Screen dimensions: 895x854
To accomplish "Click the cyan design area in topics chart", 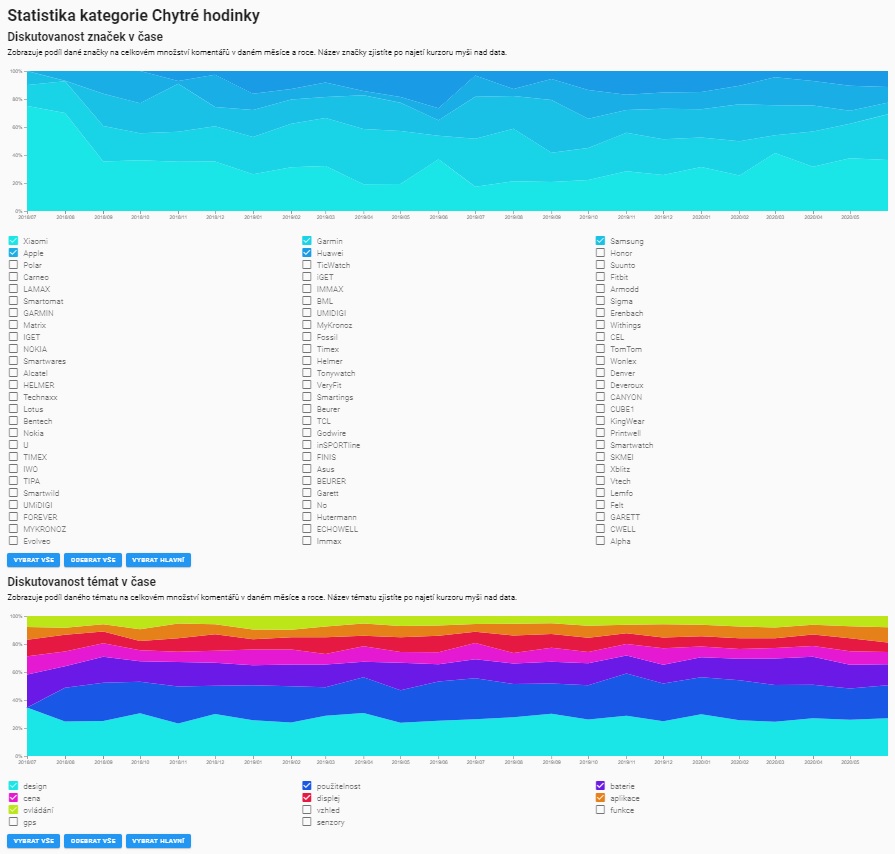I will point(457,739).
